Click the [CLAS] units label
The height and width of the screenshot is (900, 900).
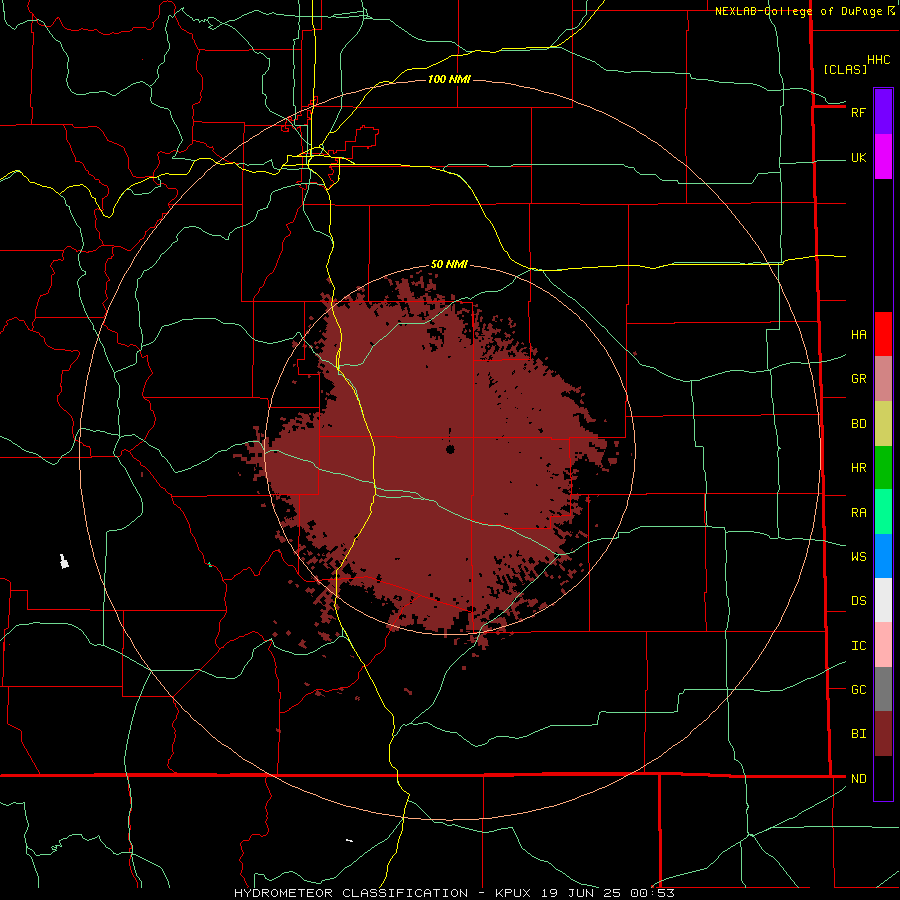coord(845,69)
